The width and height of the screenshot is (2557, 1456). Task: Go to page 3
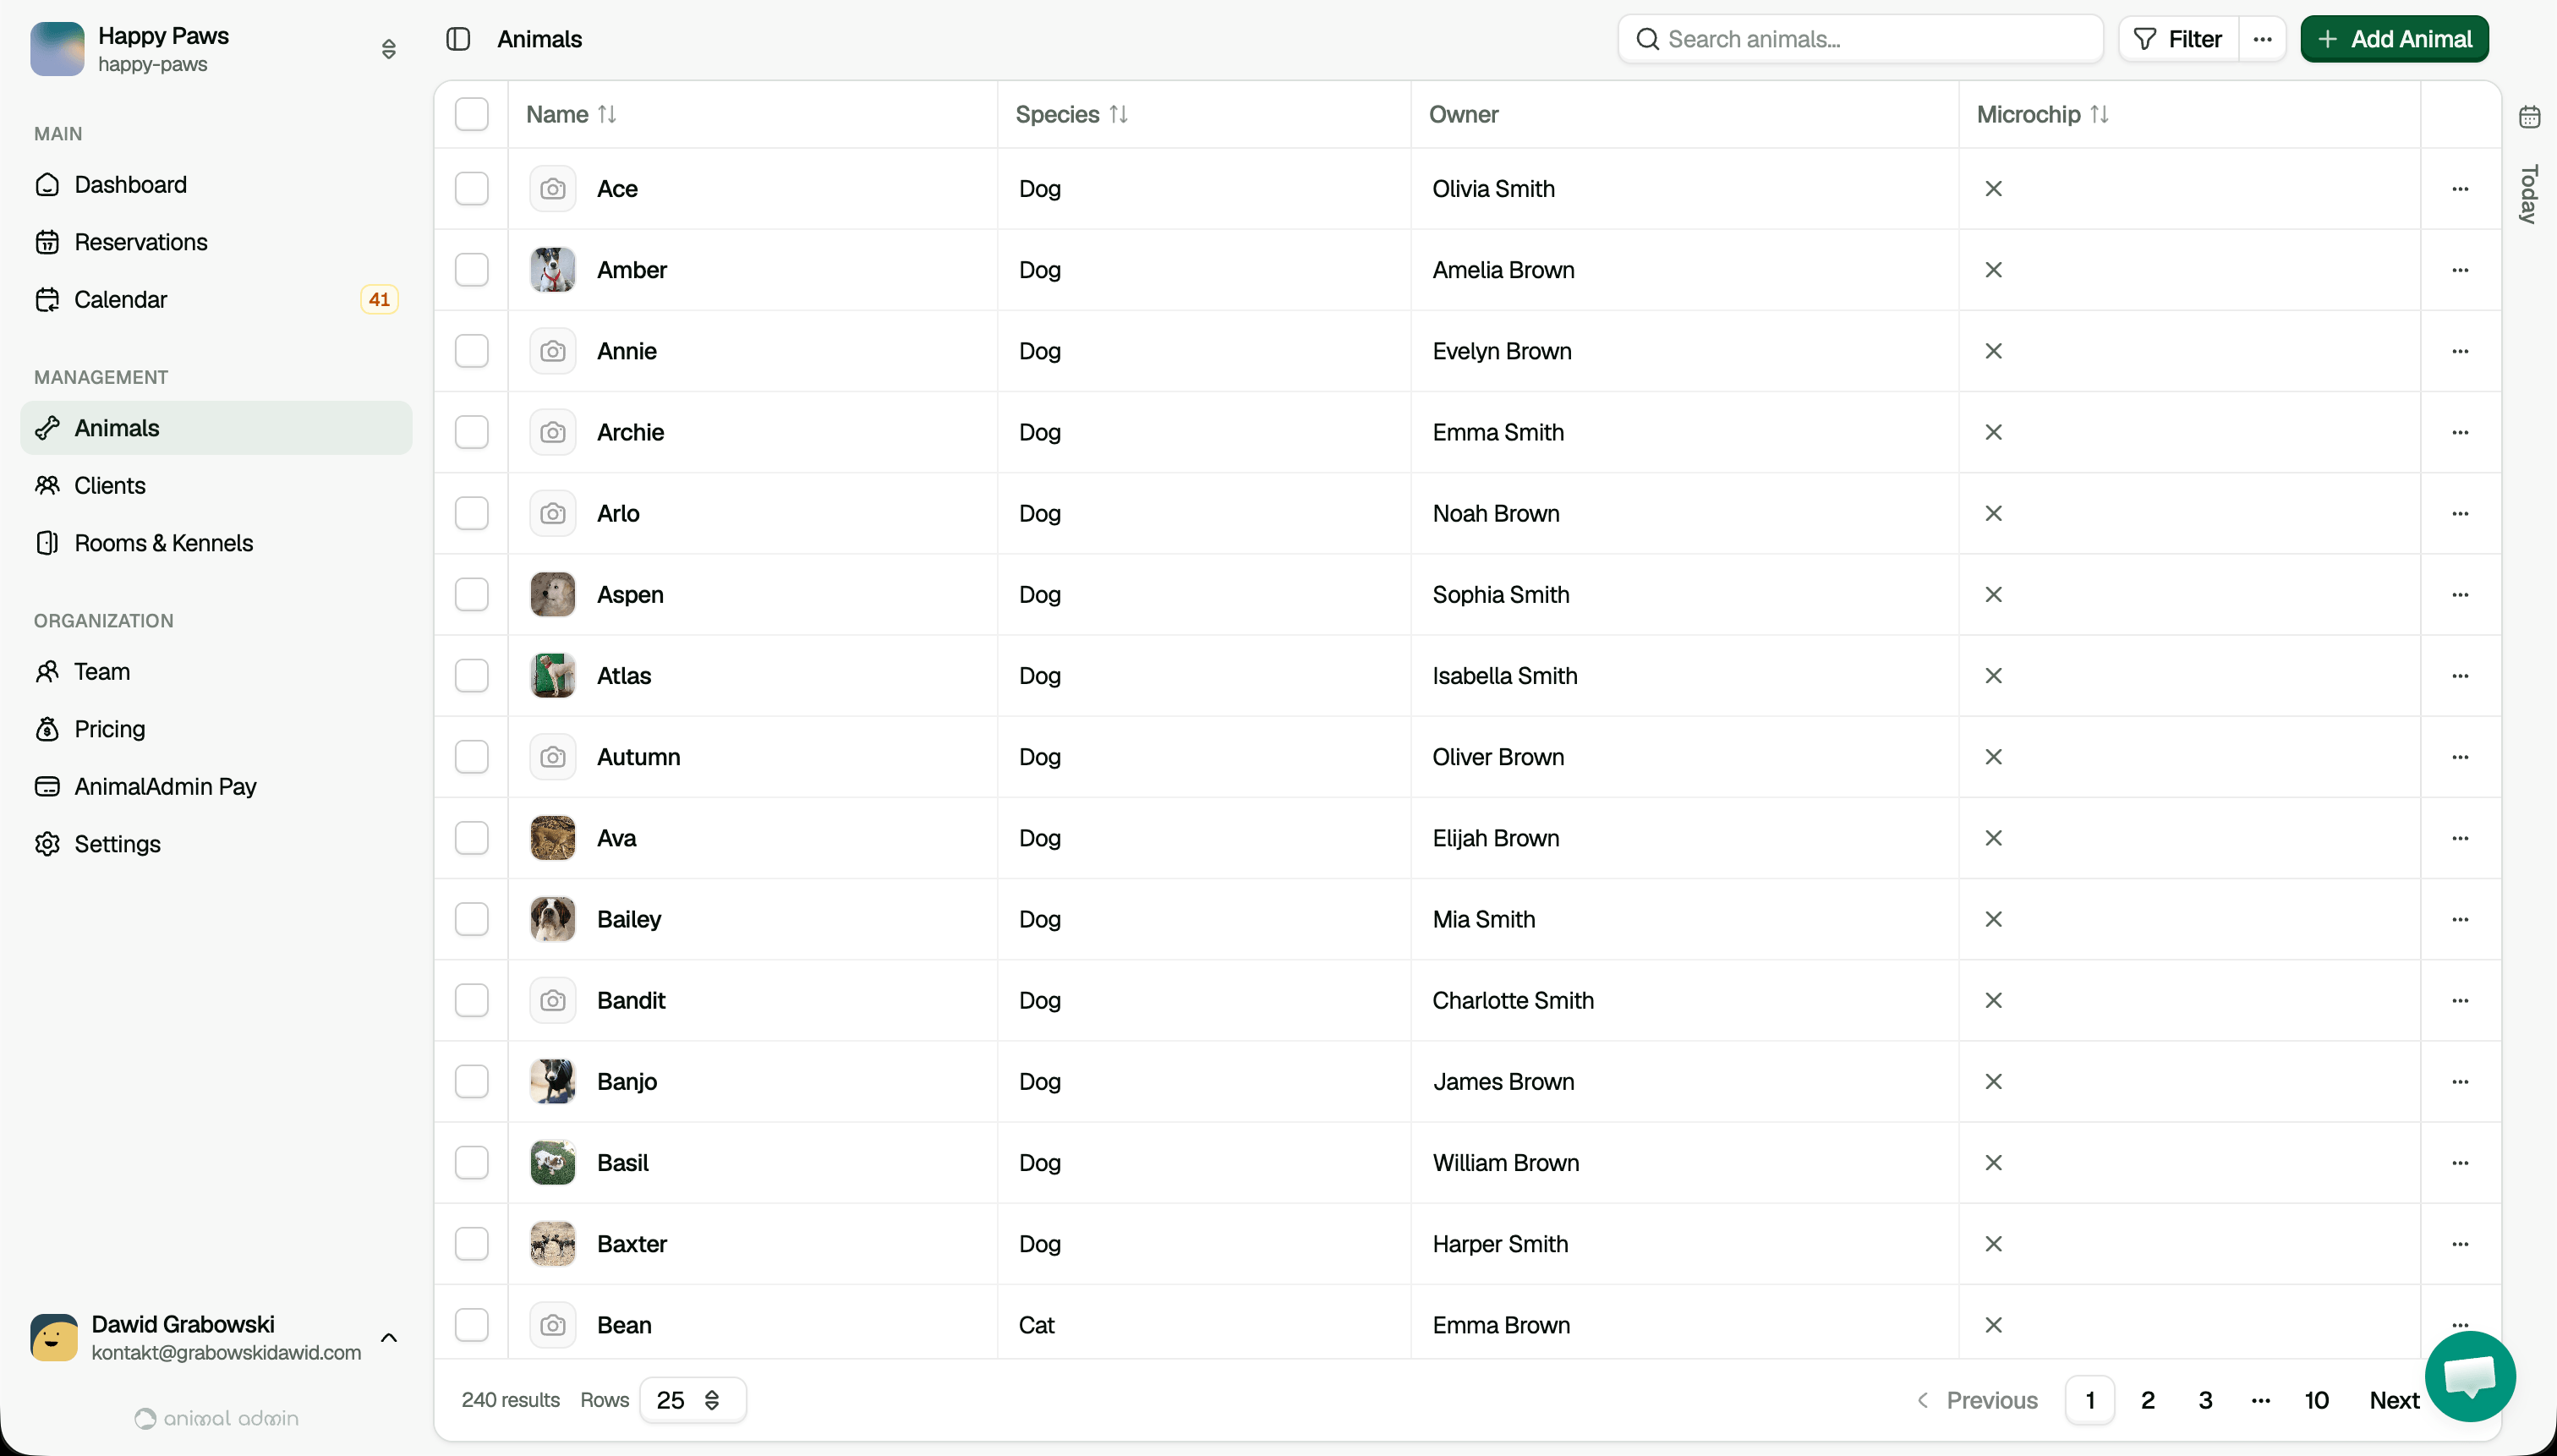2205,1400
